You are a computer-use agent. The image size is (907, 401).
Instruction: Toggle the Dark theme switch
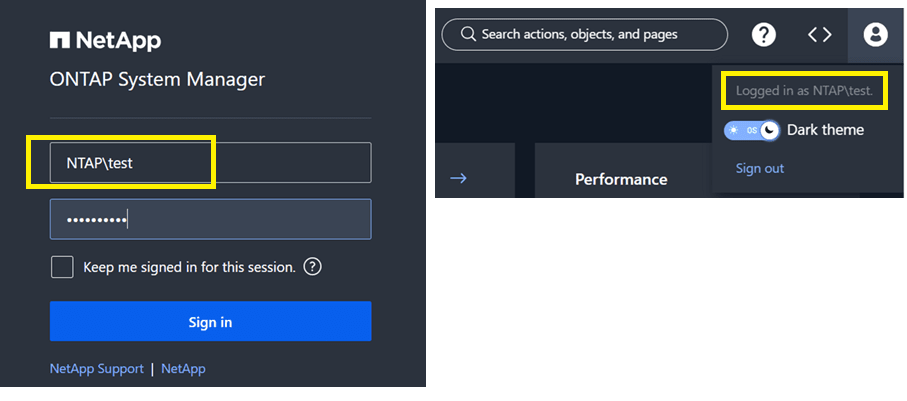tap(751, 131)
